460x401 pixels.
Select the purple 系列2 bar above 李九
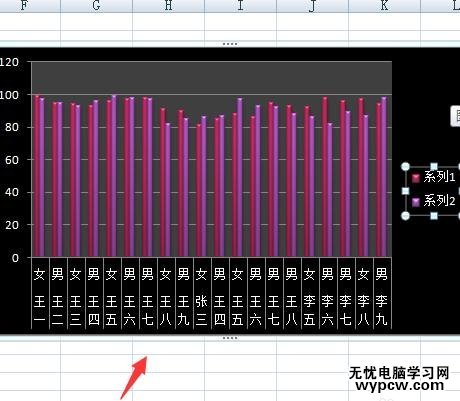point(384,177)
